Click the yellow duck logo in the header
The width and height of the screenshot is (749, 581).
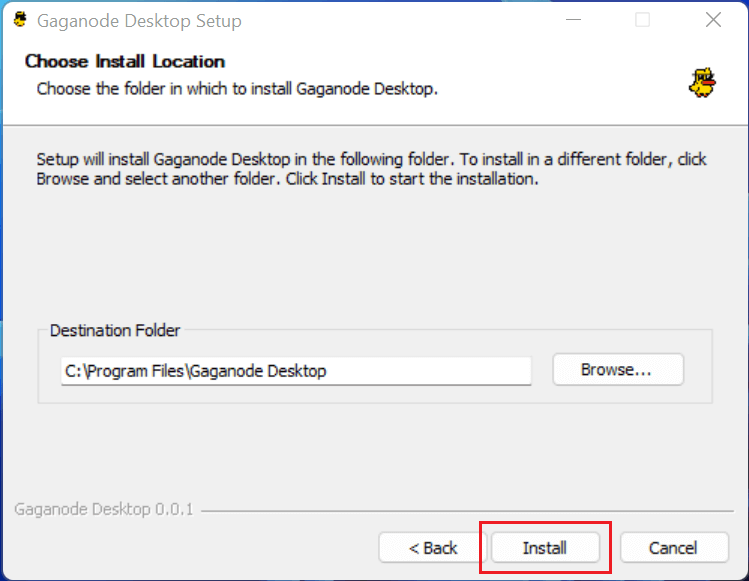pos(702,83)
